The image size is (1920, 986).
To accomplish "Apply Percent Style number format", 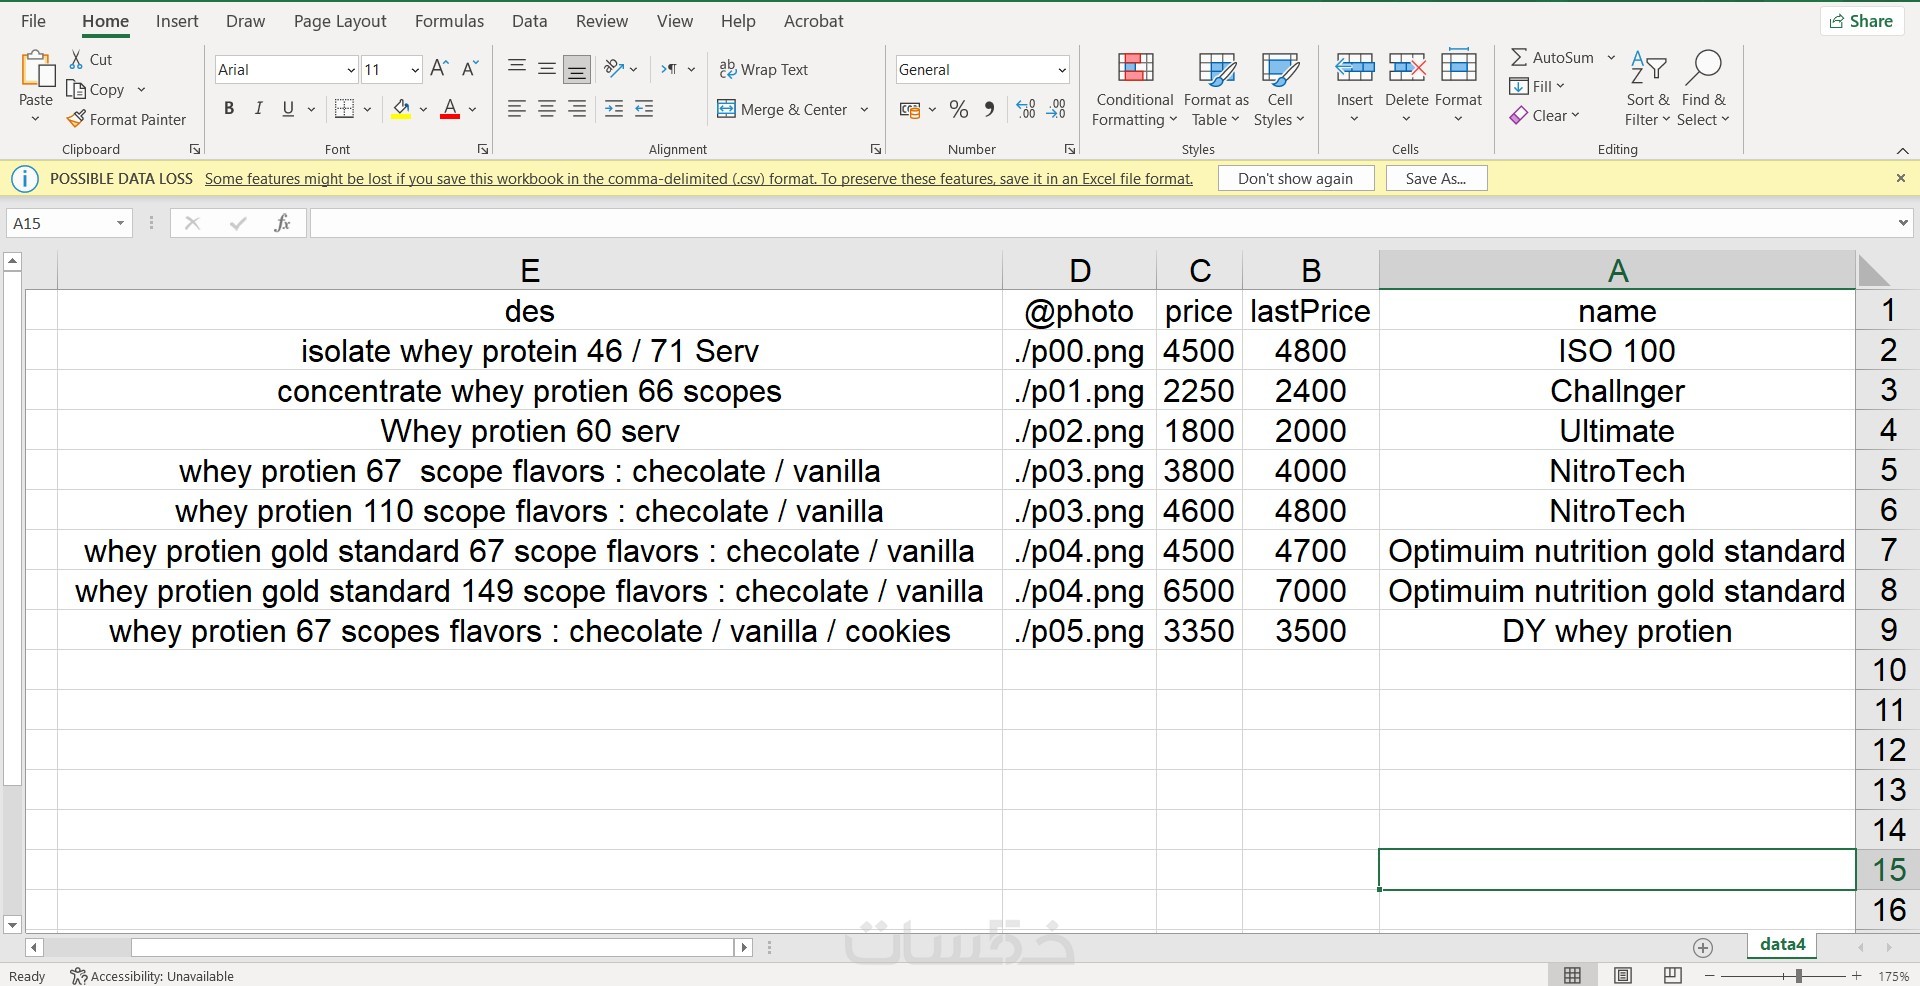I will pyautogui.click(x=959, y=109).
